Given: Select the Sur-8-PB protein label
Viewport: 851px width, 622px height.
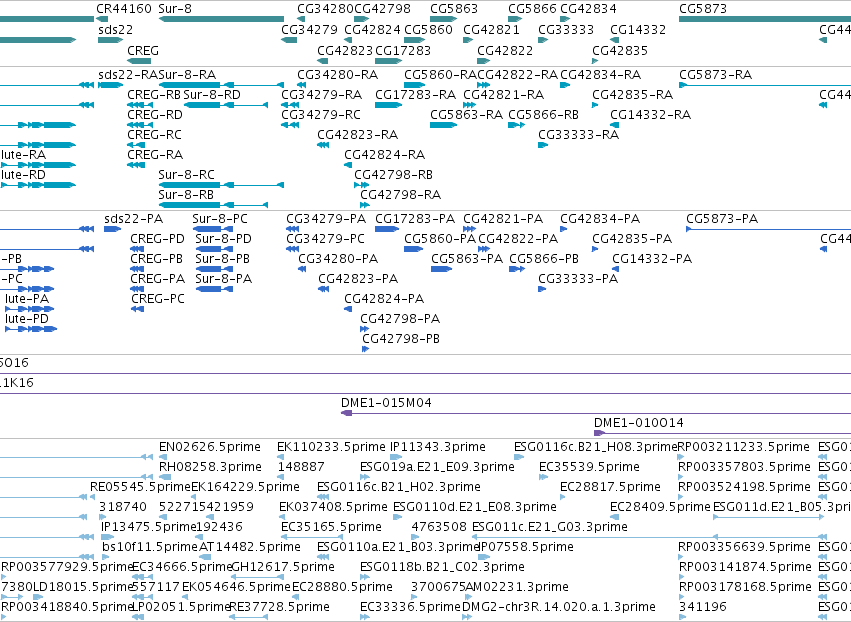Looking at the screenshot, I should tap(223, 259).
